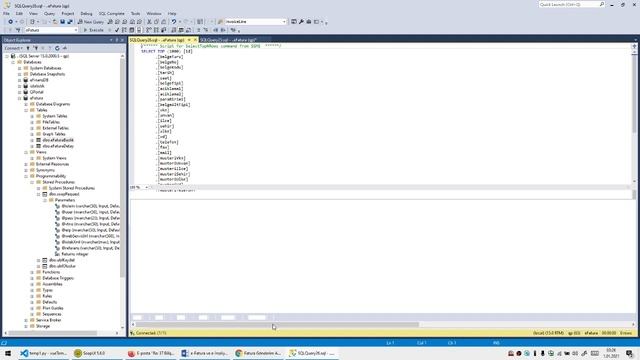Image resolution: width=640 pixels, height=360 pixels.
Task: Run the query with Execute
Action: [x=93, y=30]
